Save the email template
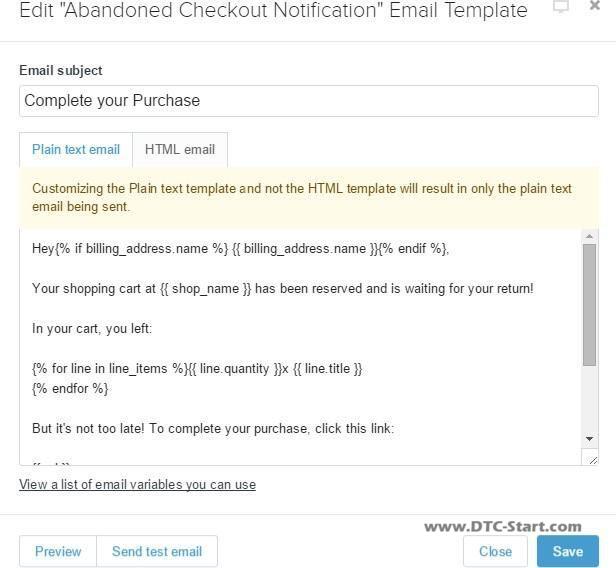The height and width of the screenshot is (568, 616). point(568,551)
